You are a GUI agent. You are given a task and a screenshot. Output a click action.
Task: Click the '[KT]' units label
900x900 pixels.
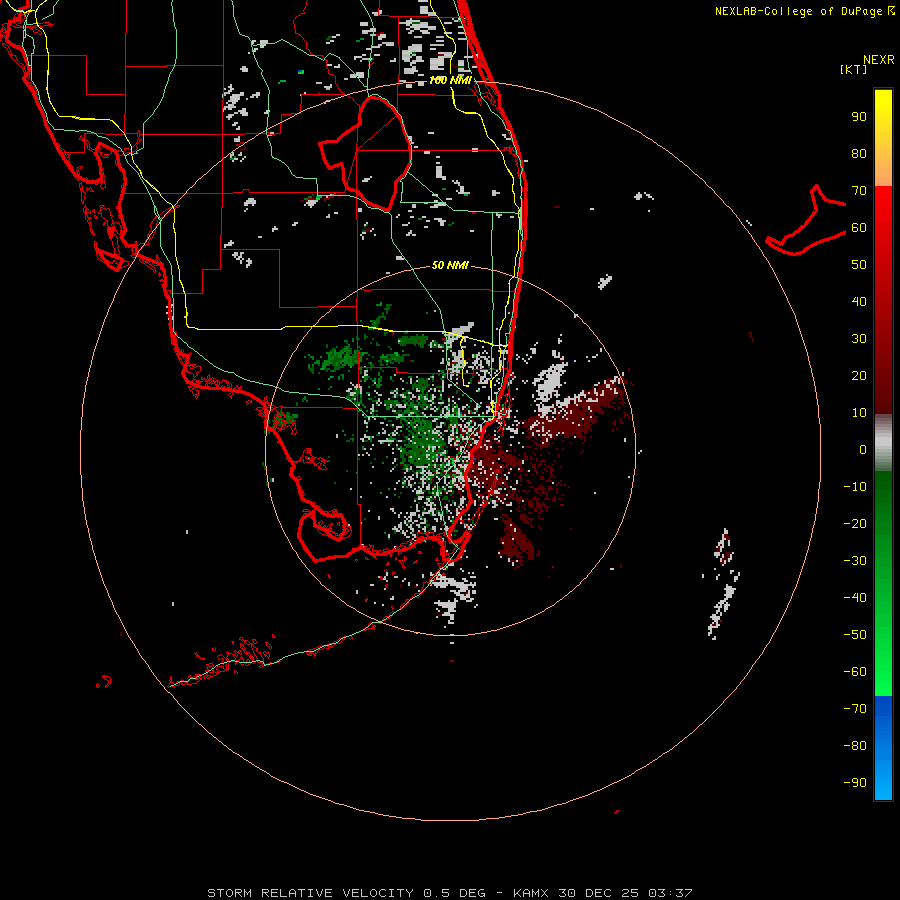(x=854, y=70)
